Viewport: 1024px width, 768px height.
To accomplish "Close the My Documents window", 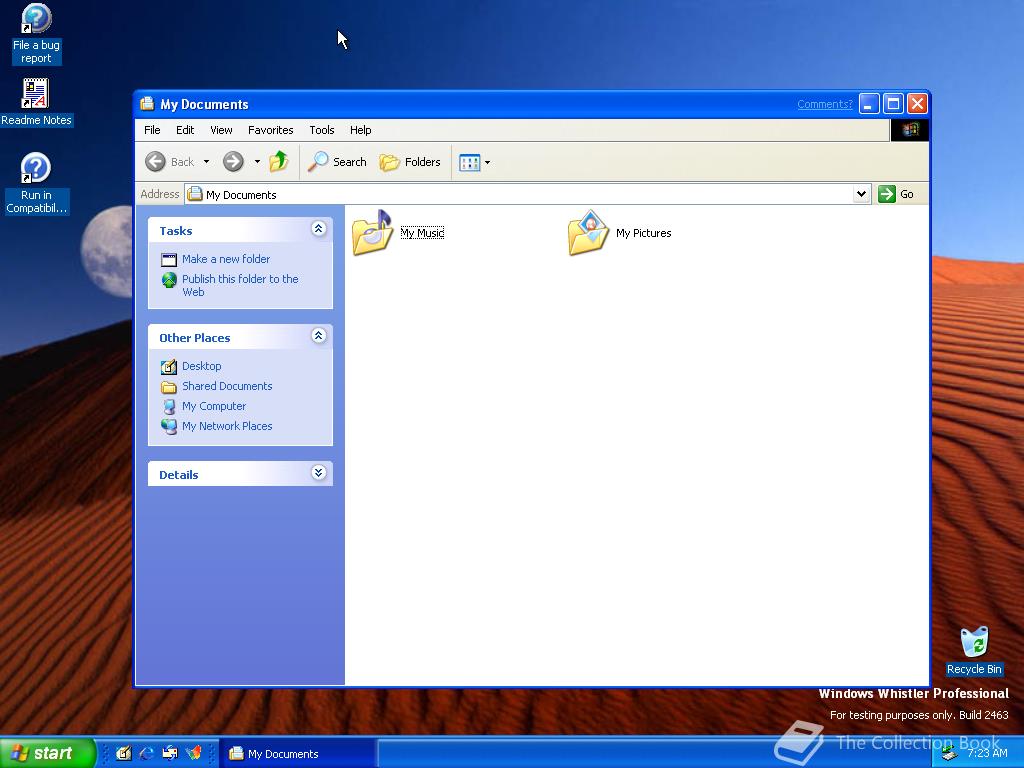I will 918,104.
